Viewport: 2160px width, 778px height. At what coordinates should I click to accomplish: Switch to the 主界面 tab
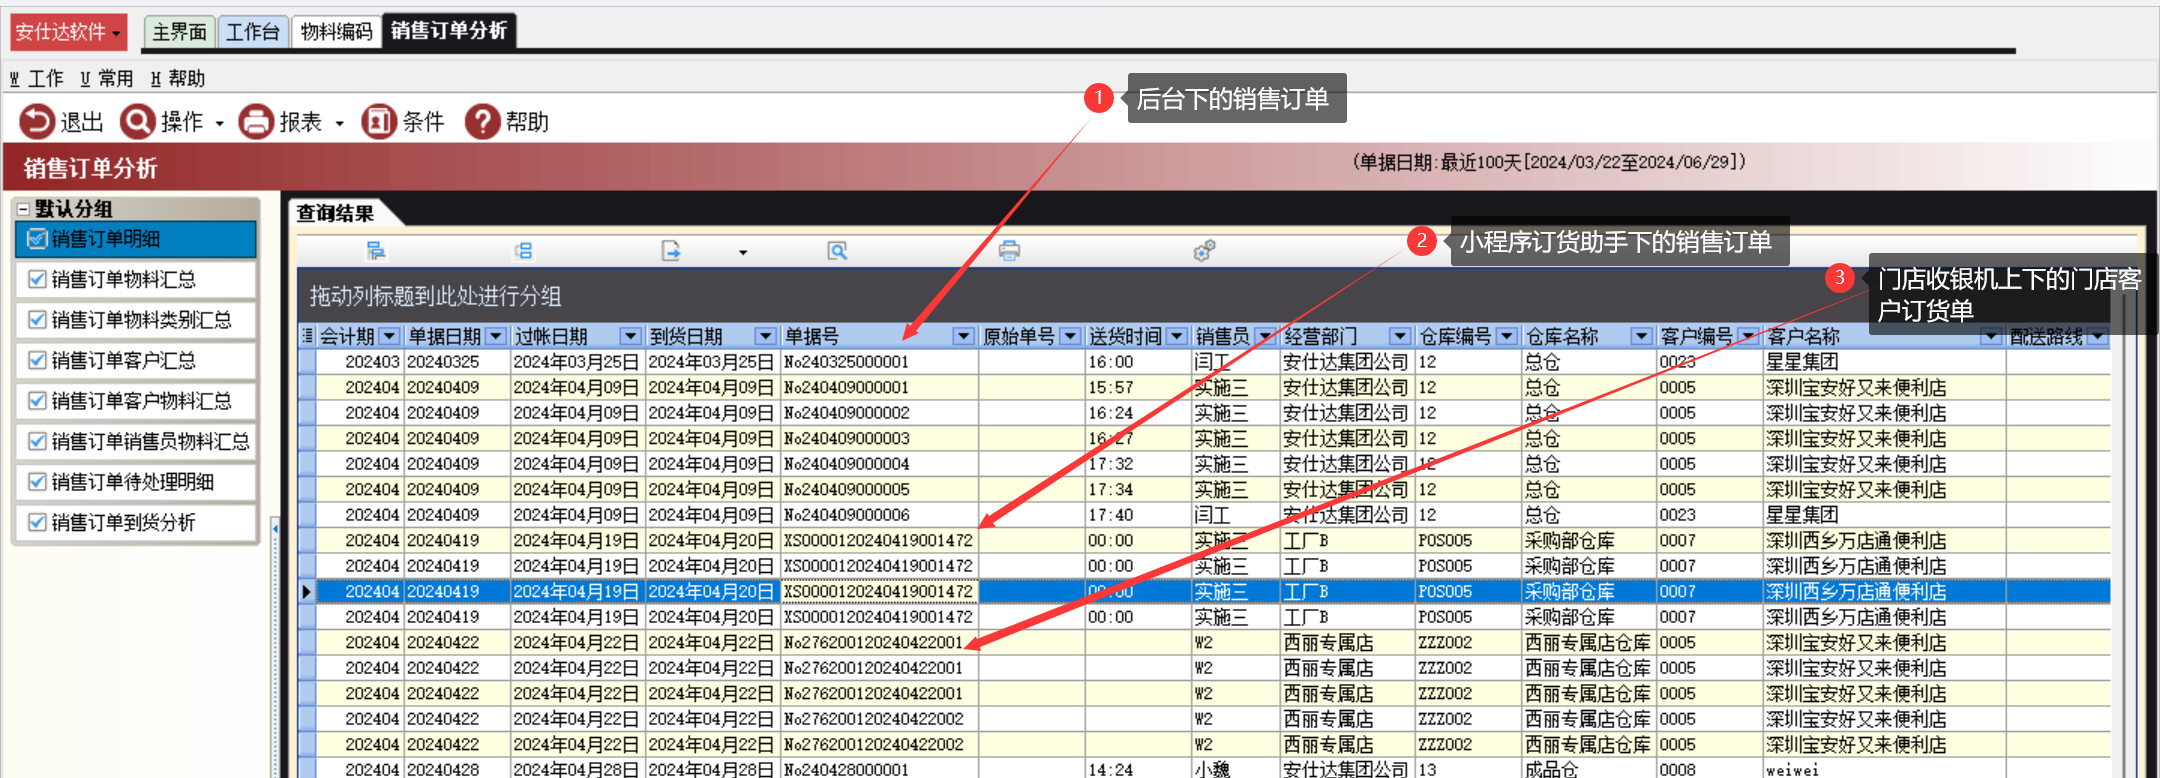coord(180,32)
